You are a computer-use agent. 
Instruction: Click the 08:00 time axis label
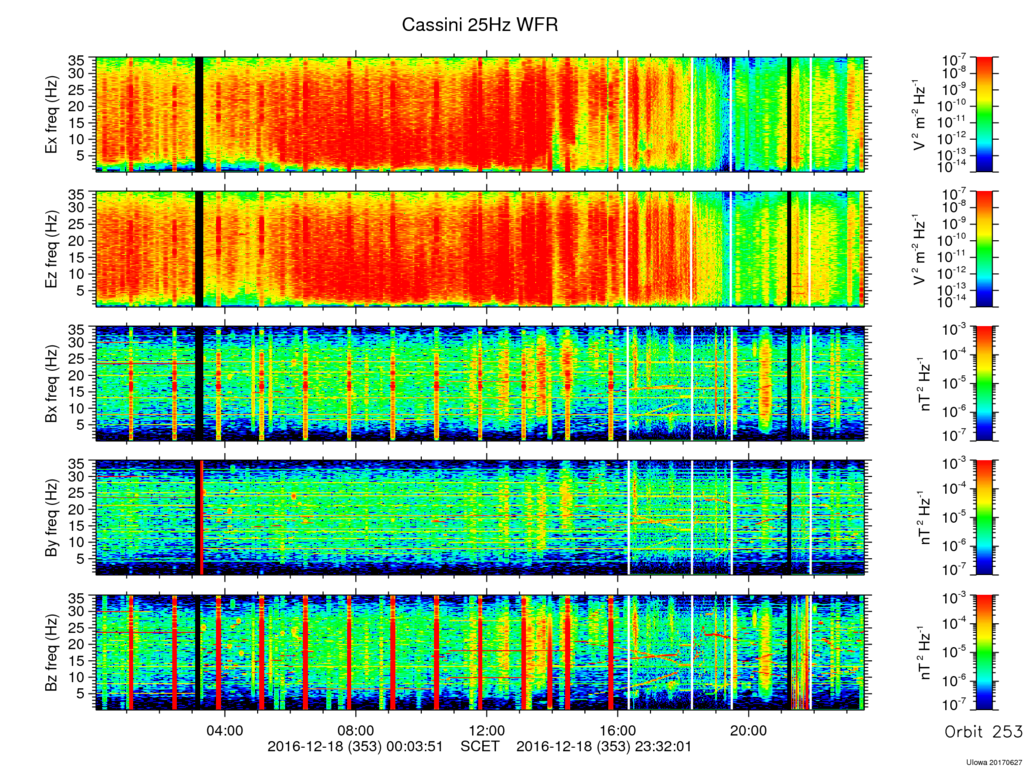(355, 728)
